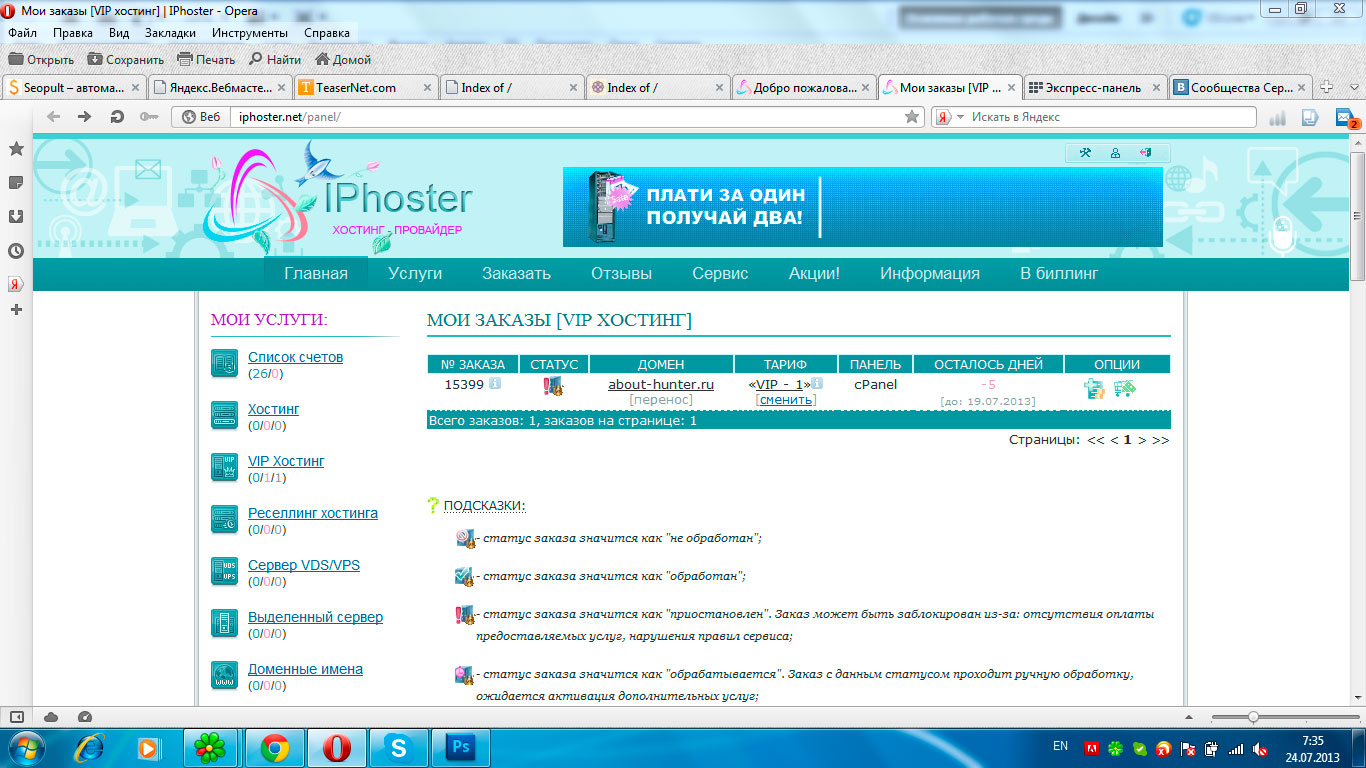Screen dimensions: 1366x768
Task: Click the logout door icon in header
Action: click(x=1145, y=153)
